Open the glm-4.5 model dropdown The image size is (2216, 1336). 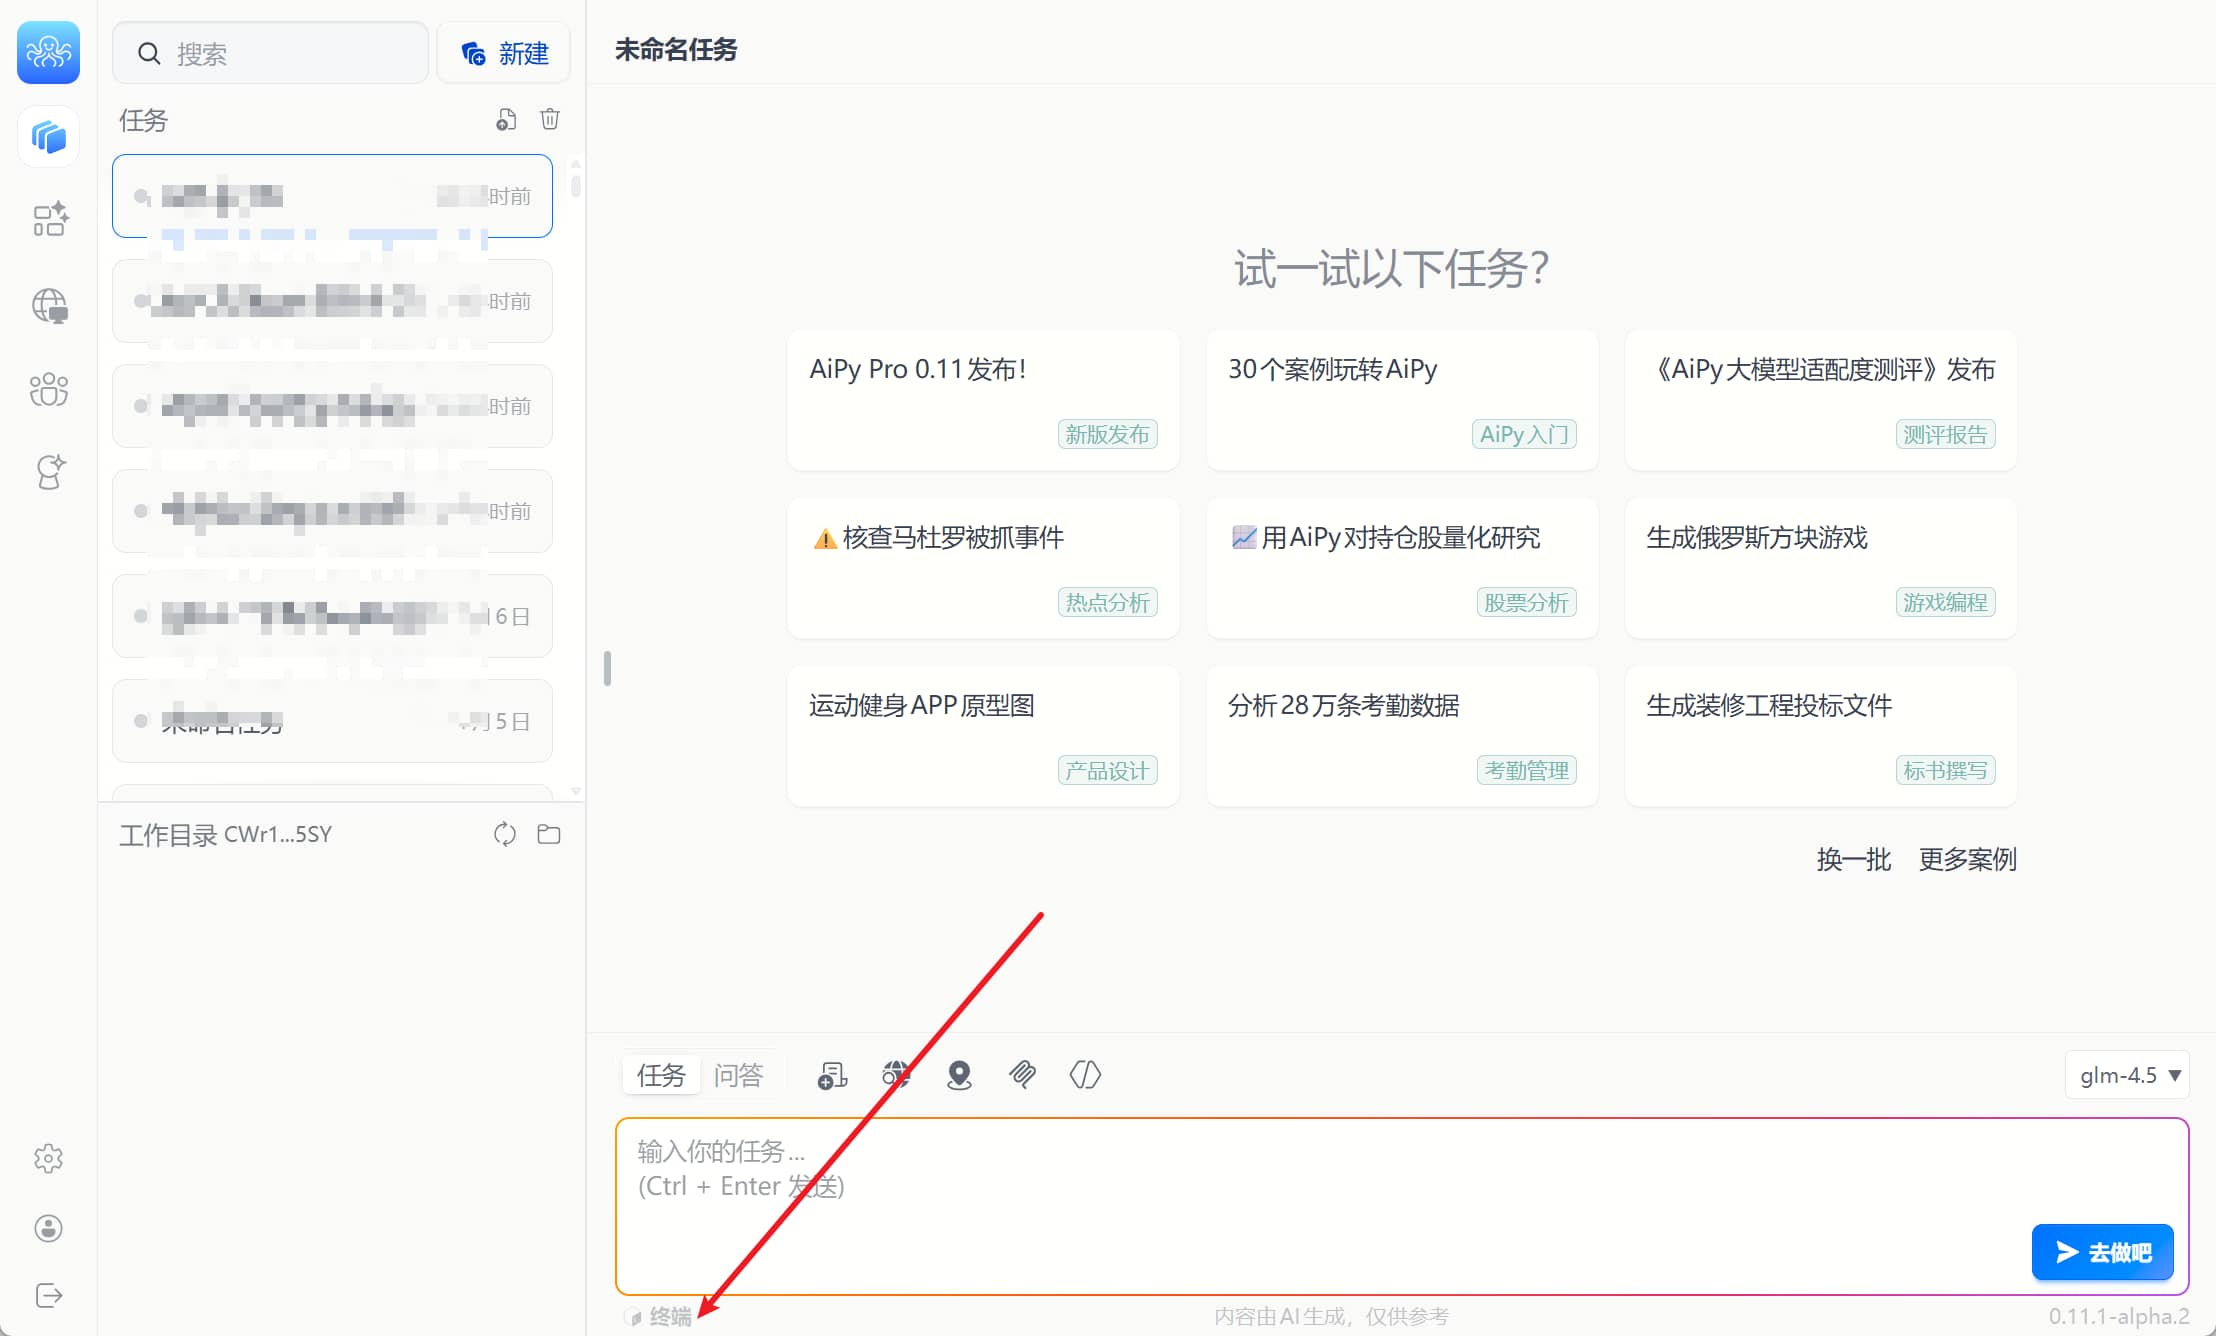coord(2127,1075)
